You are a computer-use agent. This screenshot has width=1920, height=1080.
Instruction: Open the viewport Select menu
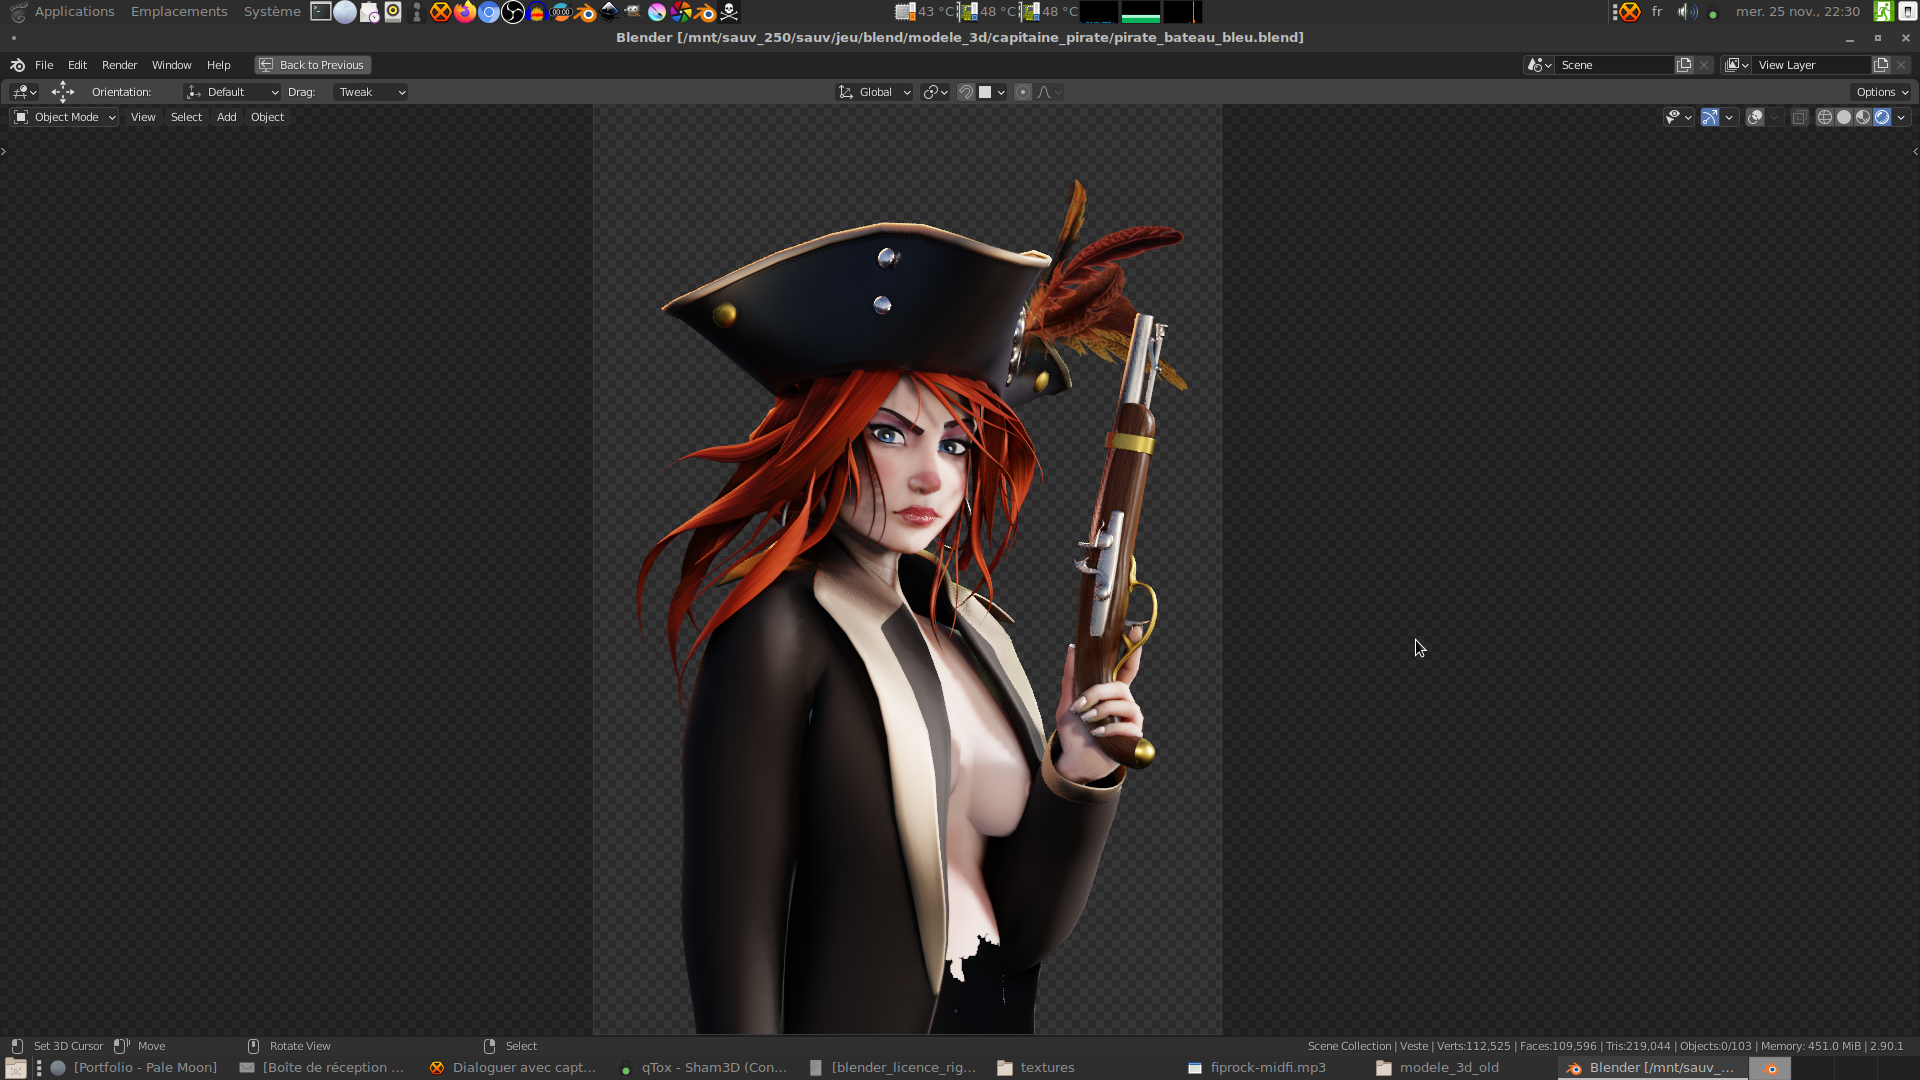click(186, 117)
